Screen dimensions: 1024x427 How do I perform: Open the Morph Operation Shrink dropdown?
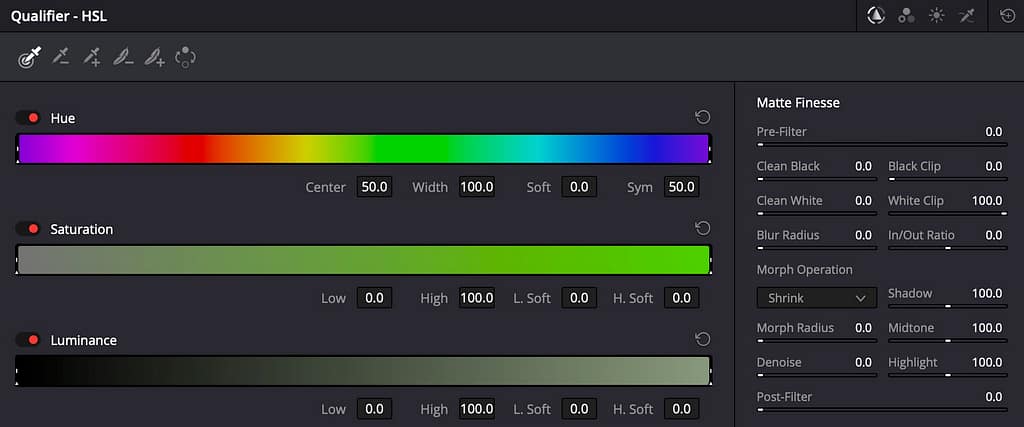[816, 298]
